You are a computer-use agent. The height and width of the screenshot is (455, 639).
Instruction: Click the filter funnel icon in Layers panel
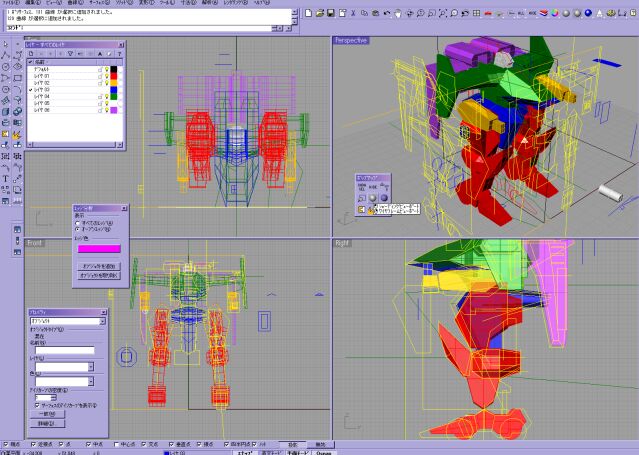(70, 53)
